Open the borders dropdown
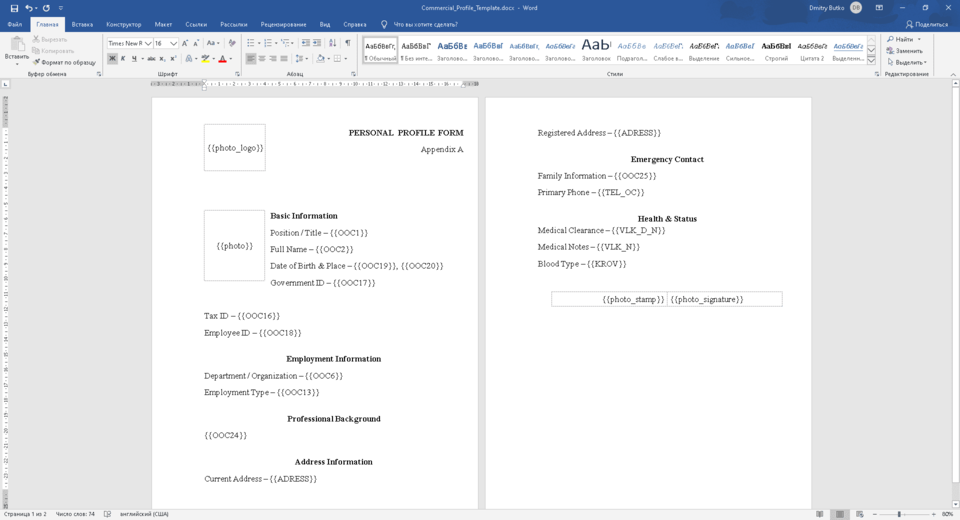Image resolution: width=960 pixels, height=520 pixels. pos(345,59)
